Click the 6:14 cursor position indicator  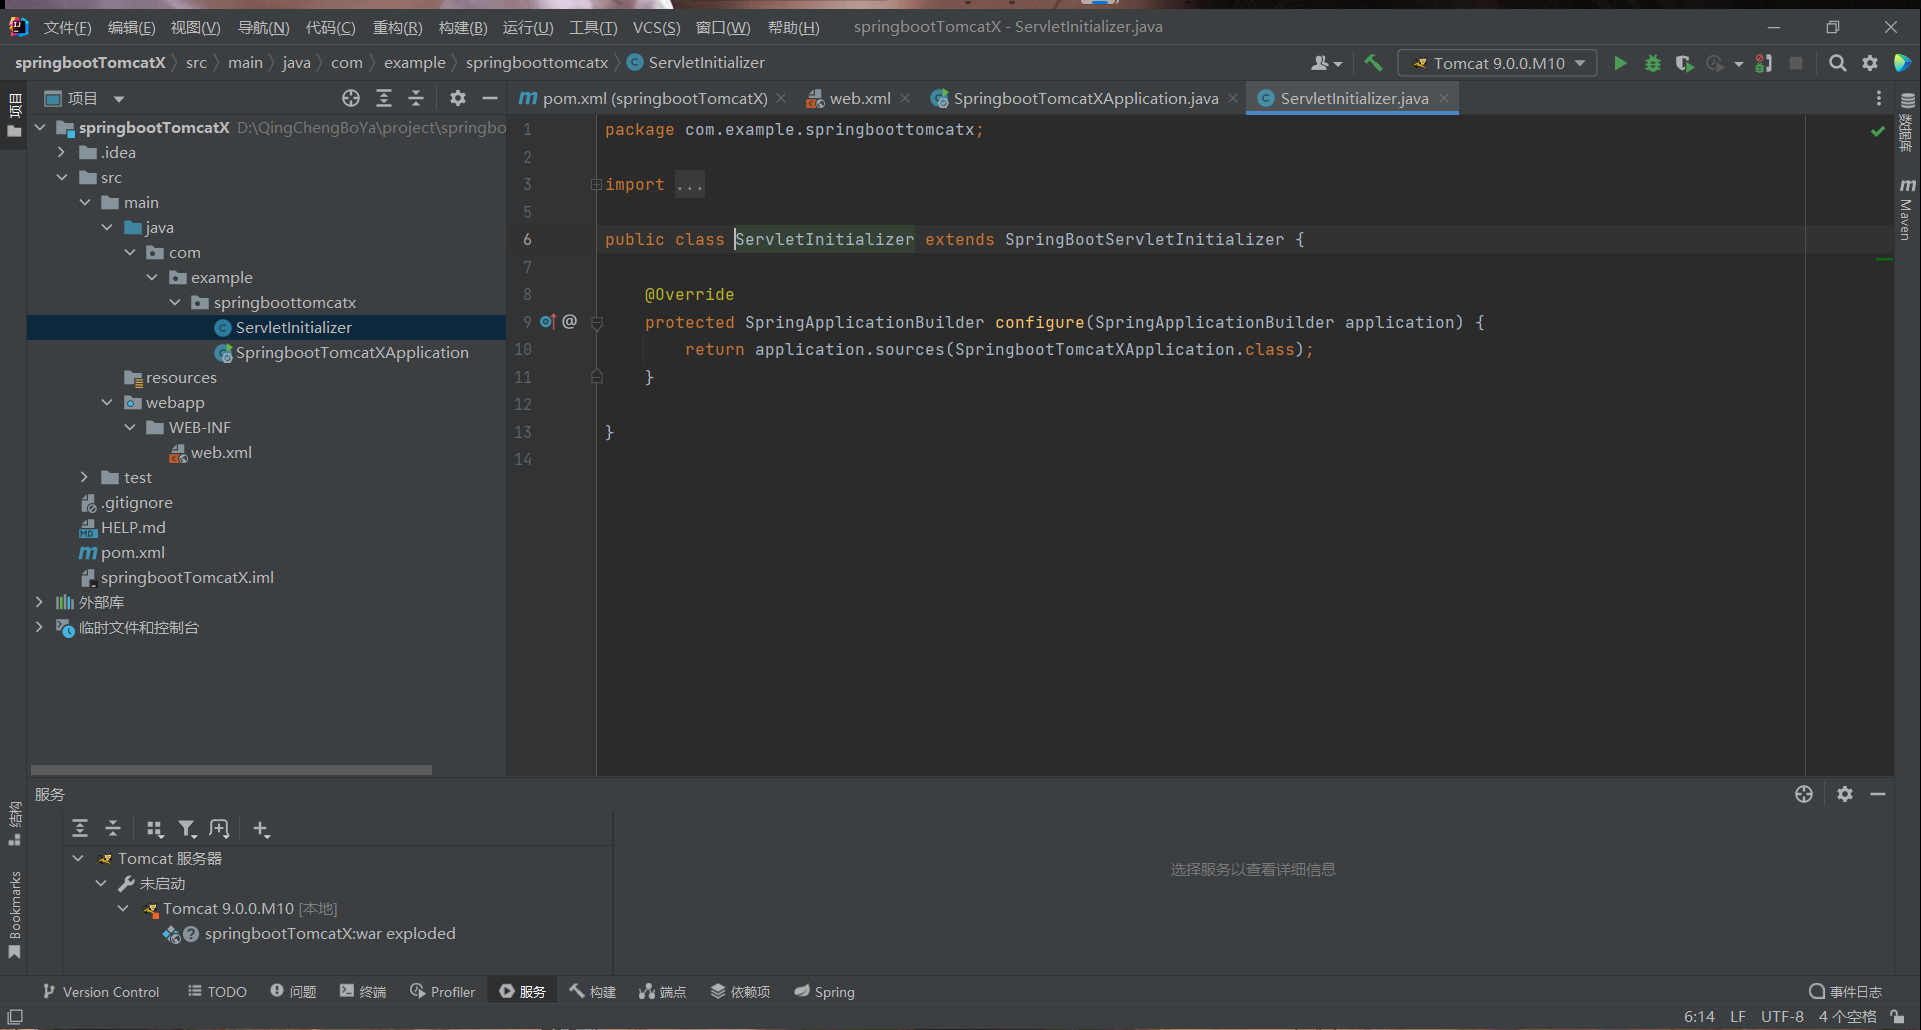(x=1699, y=1016)
